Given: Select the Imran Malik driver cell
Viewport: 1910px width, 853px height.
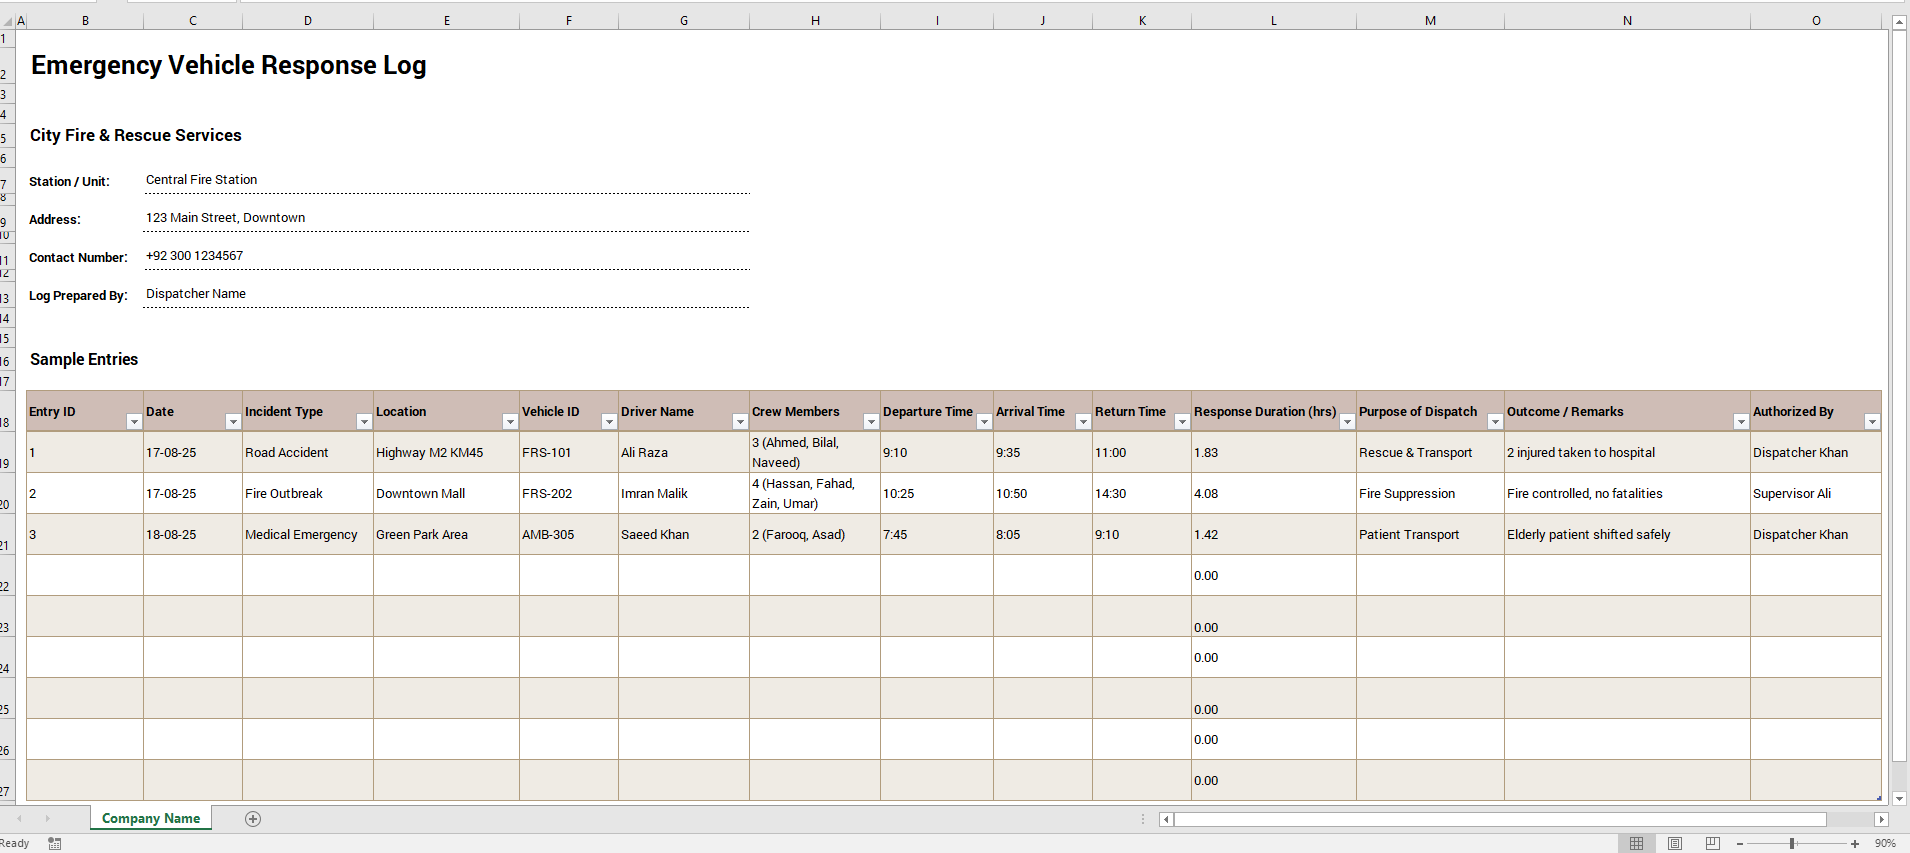Looking at the screenshot, I should [684, 494].
